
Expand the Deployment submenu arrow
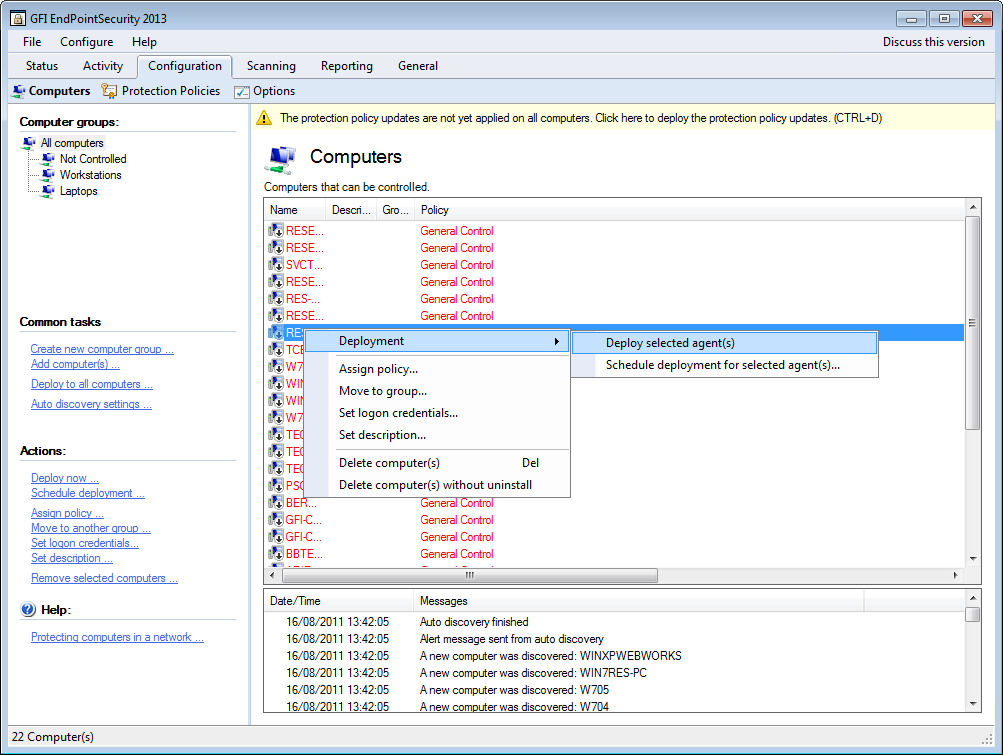557,342
